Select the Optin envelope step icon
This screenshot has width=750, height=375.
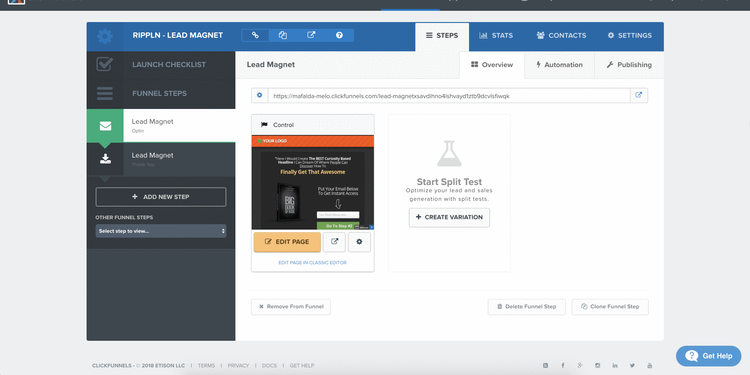tap(105, 126)
